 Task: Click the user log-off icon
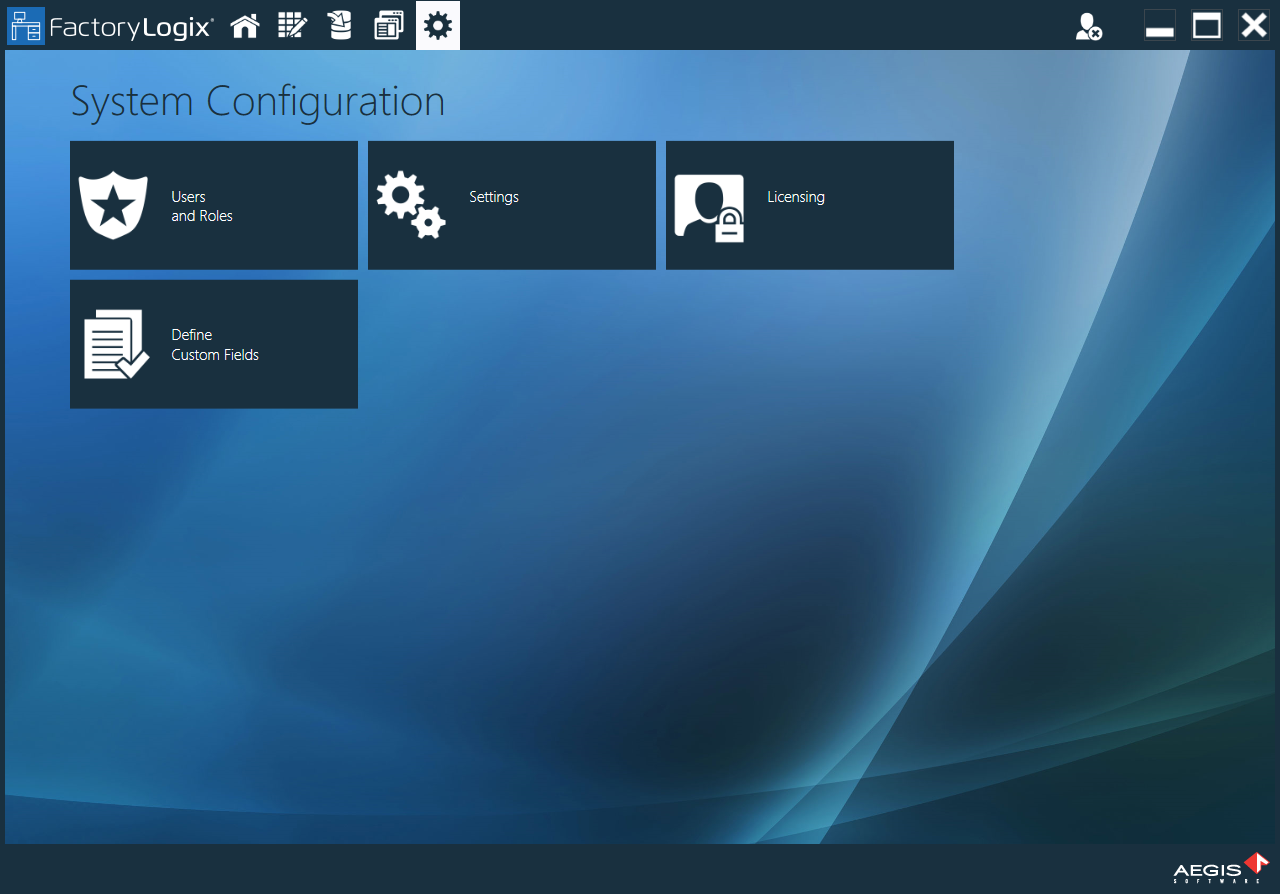tap(1089, 27)
